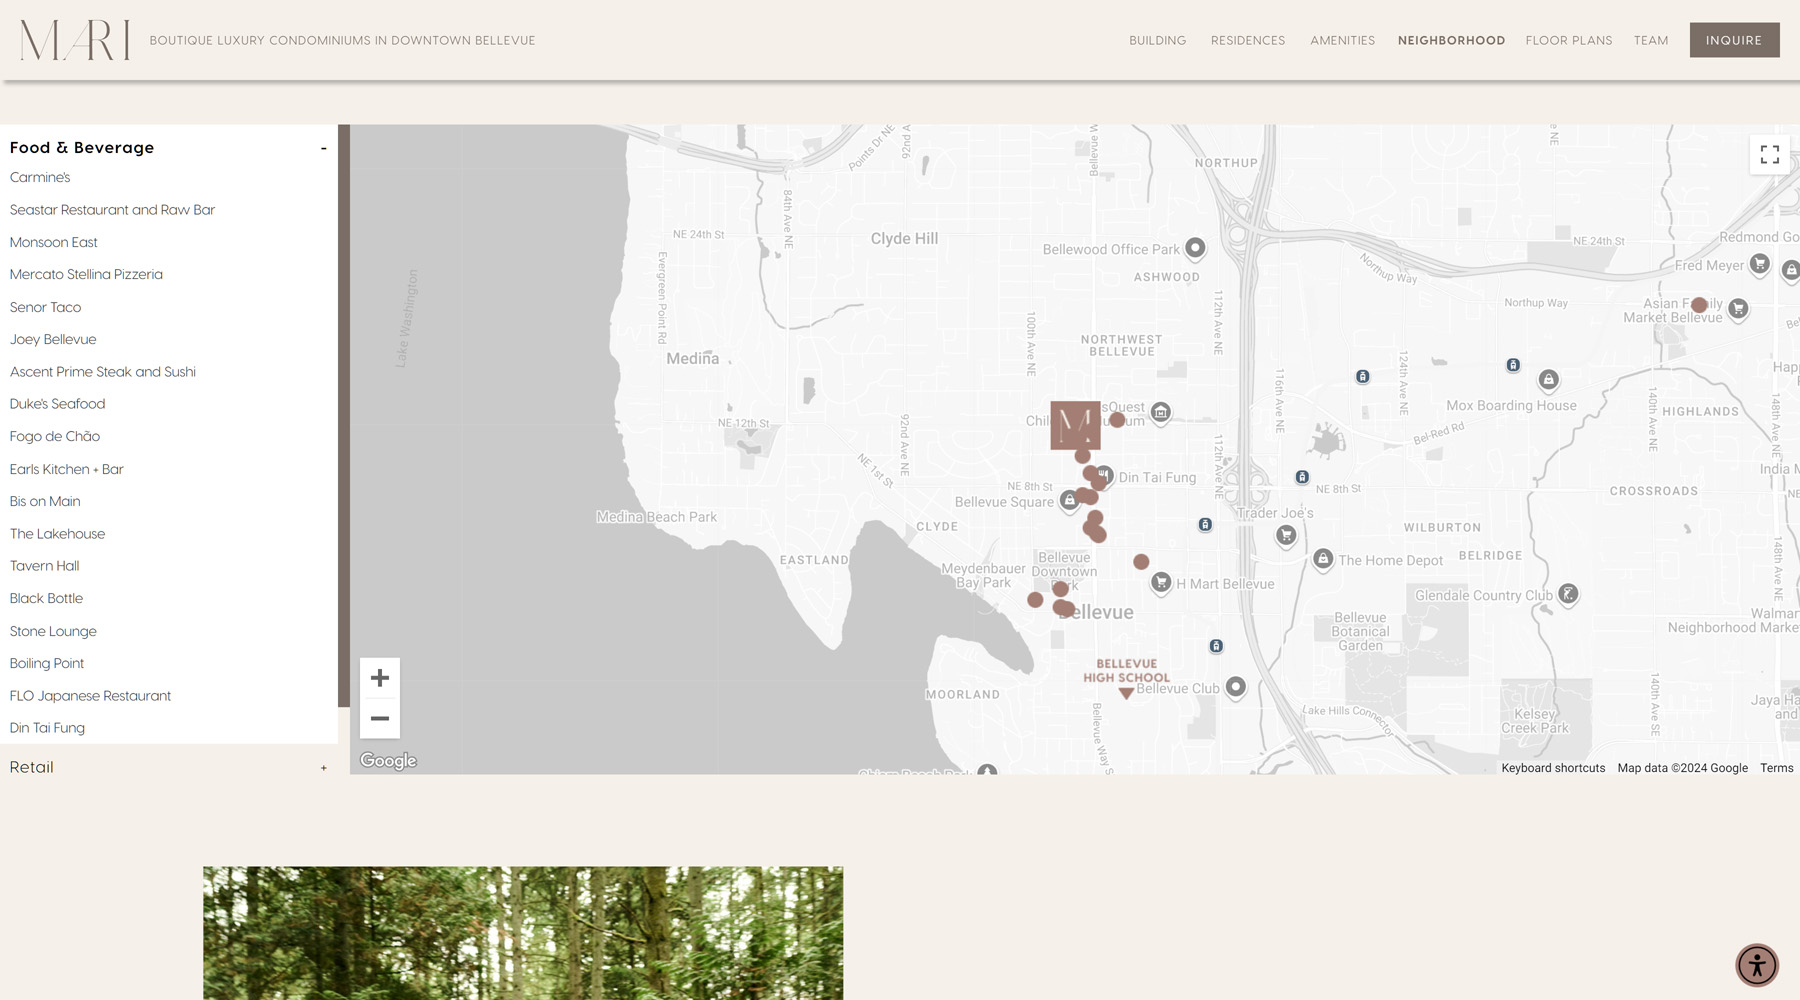Open the forest image thumbnail

[x=523, y=932]
